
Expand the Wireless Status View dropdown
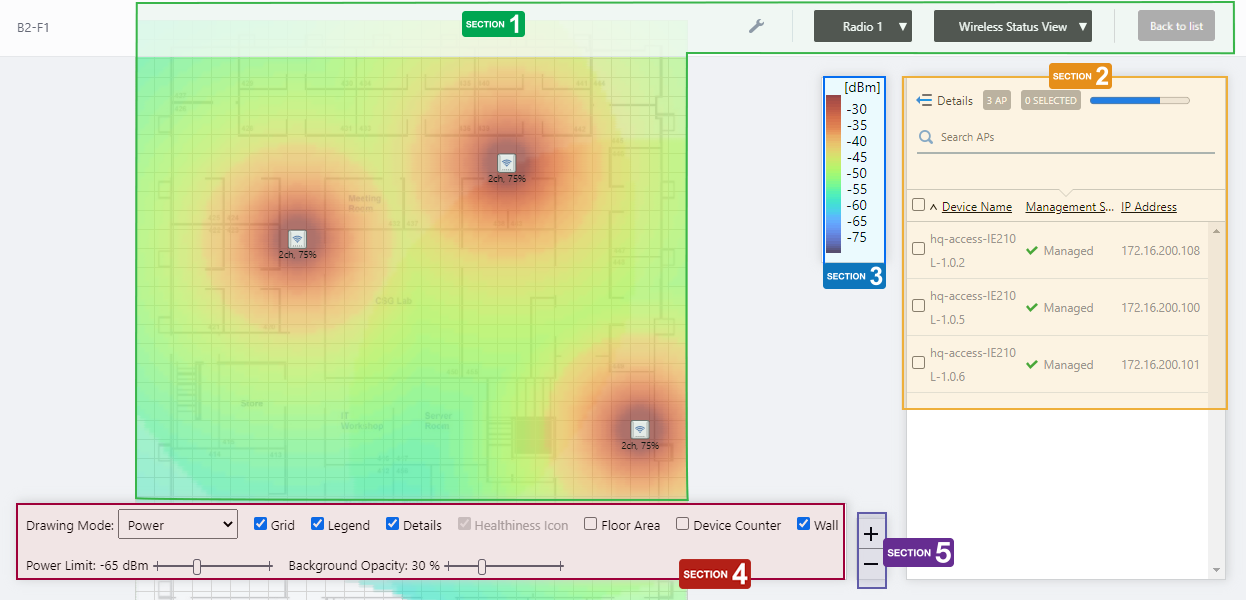(x=1012, y=27)
